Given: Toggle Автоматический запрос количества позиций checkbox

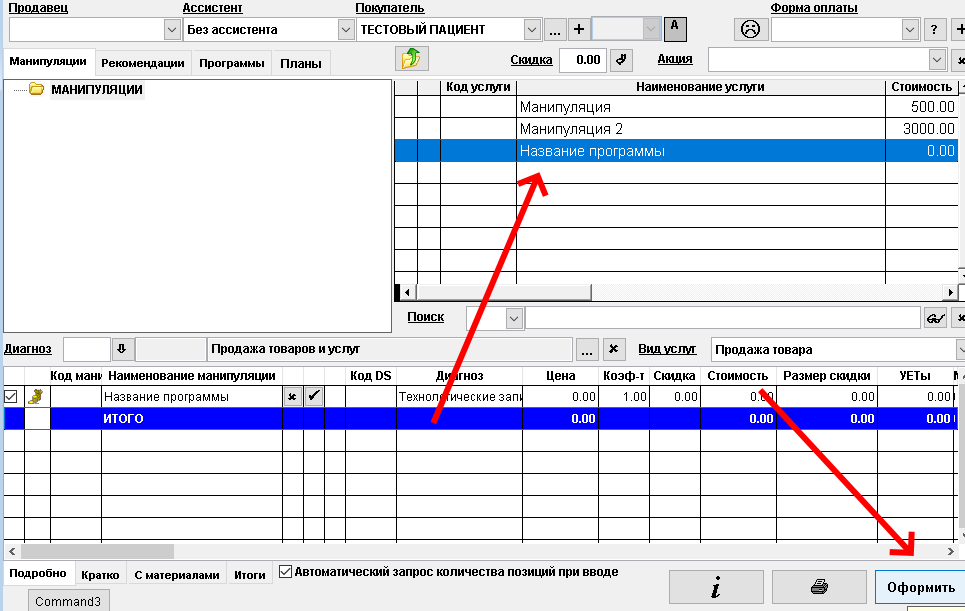Looking at the screenshot, I should point(286,572).
